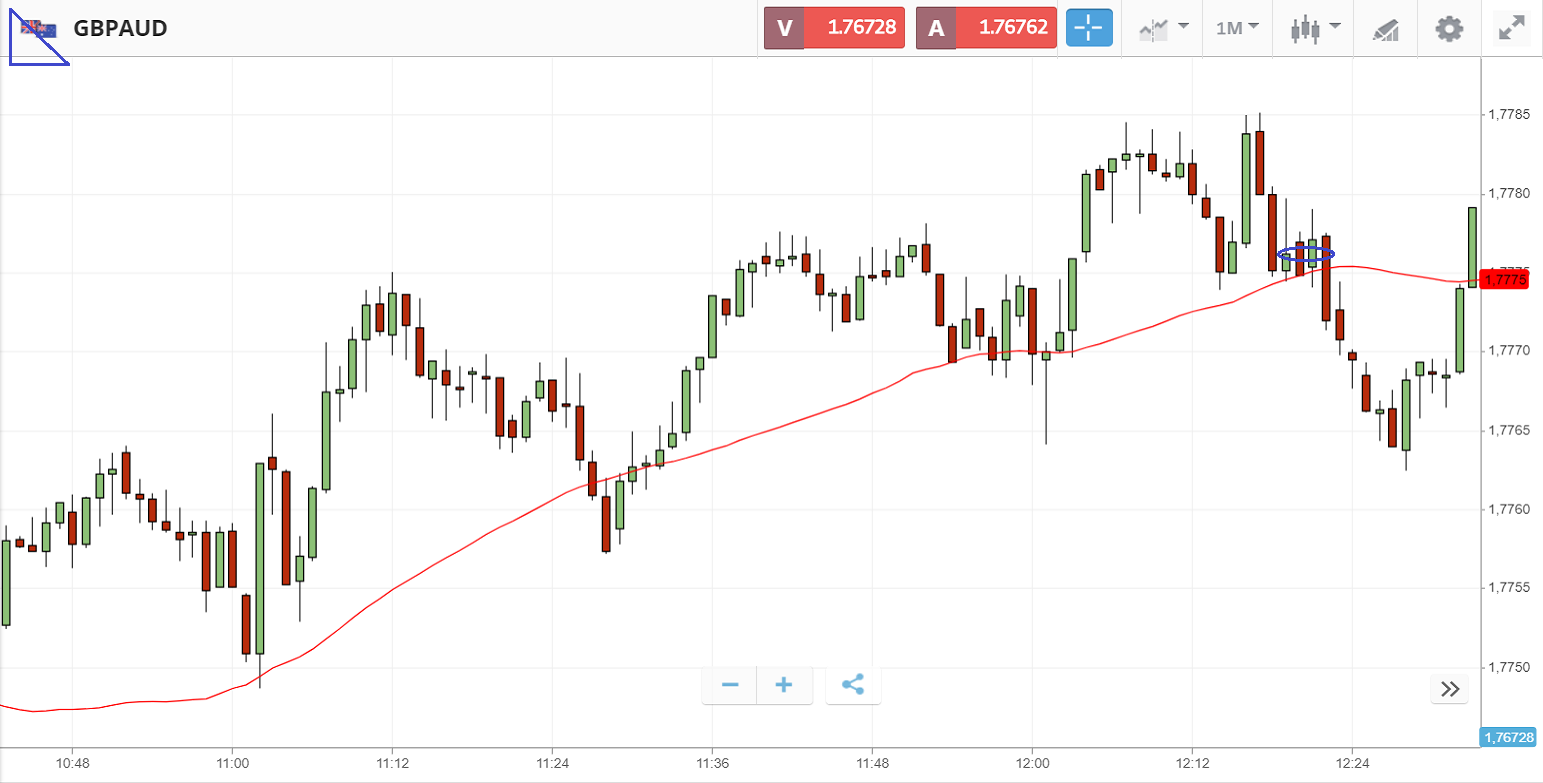Toggle the blue crosshair cursor button
This screenshot has width=1543, height=783.
coord(1088,28)
